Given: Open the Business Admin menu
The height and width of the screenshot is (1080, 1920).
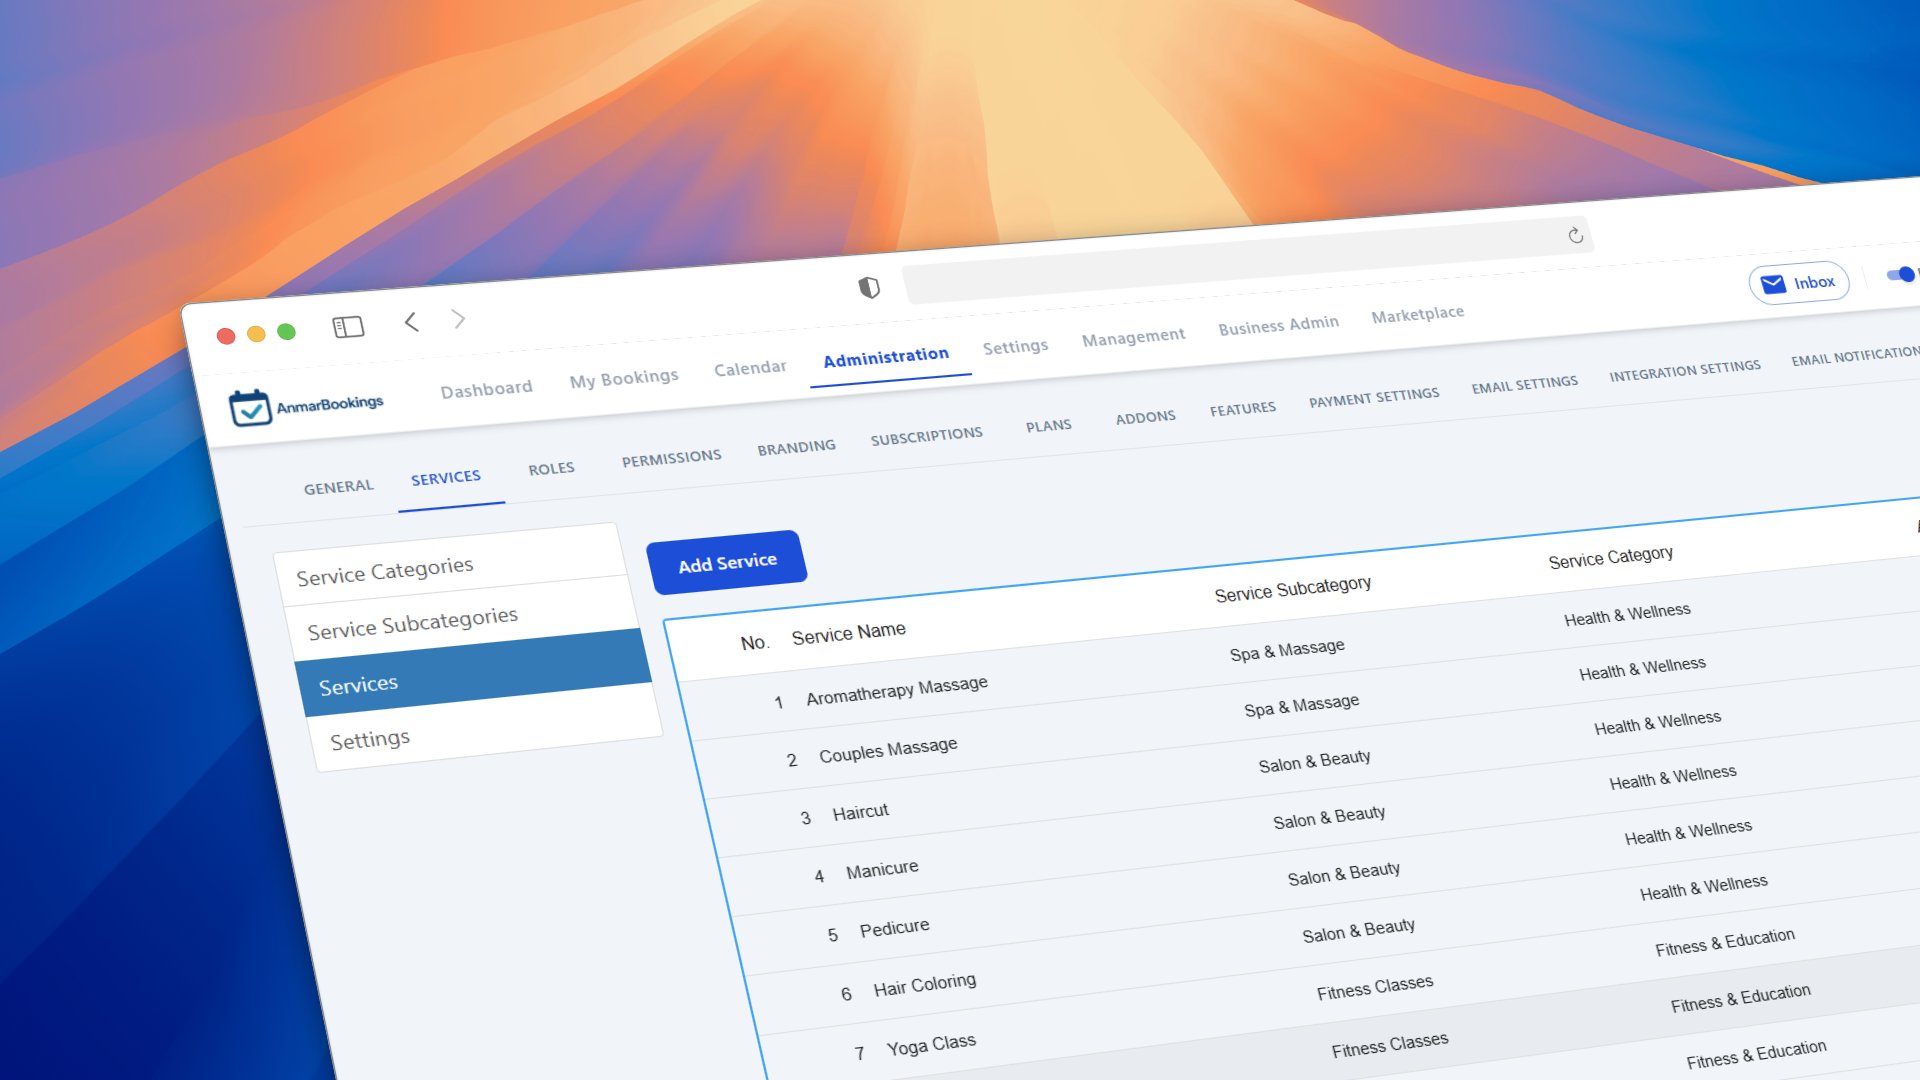Looking at the screenshot, I should [1278, 324].
